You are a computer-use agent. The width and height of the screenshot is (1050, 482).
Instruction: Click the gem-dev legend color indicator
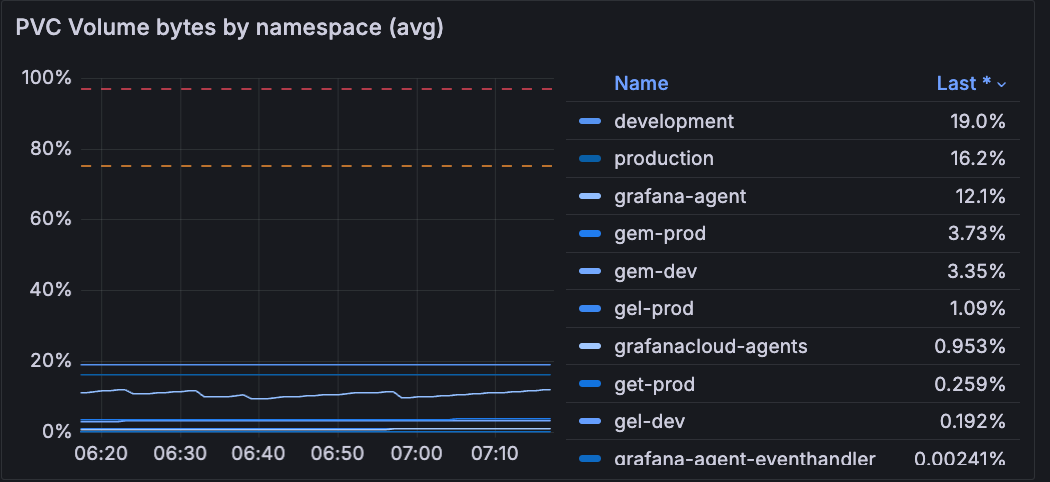click(x=590, y=272)
